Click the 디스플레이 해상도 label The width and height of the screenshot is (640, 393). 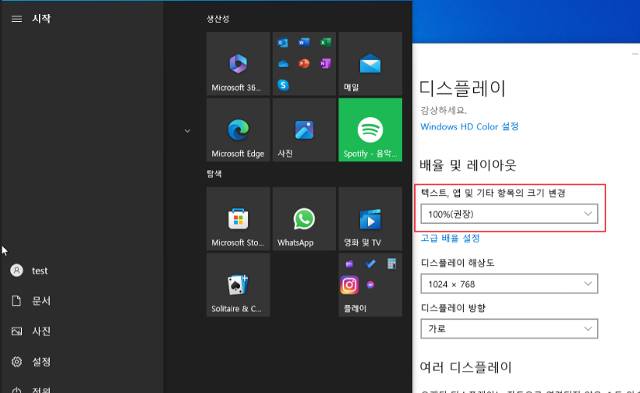tap(458, 263)
